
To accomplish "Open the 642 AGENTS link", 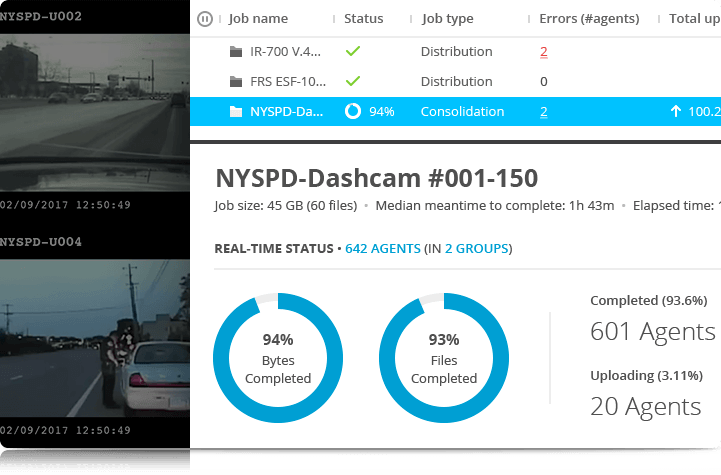I will [x=383, y=248].
